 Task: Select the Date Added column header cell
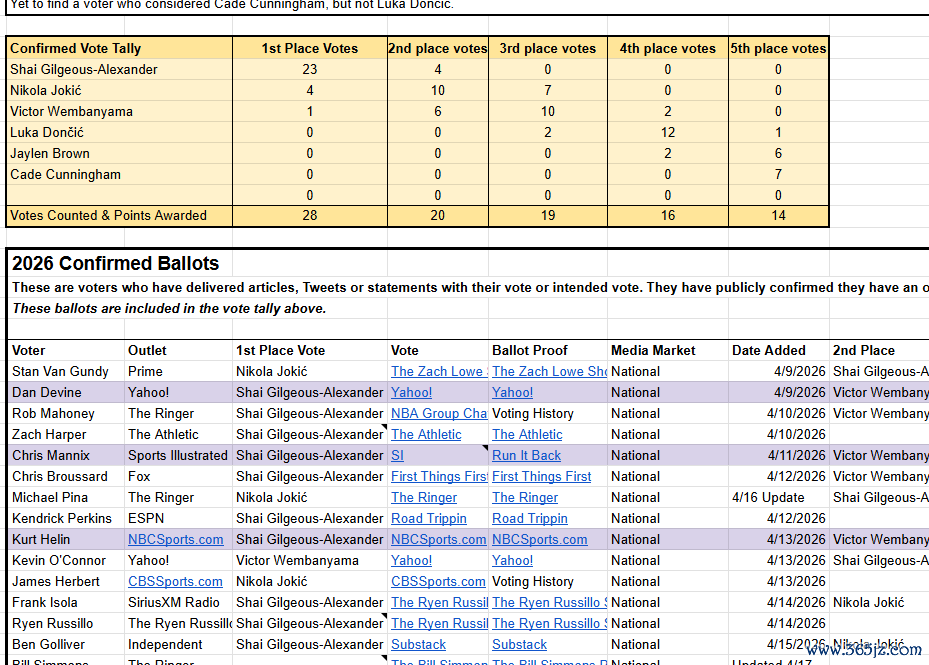point(768,350)
